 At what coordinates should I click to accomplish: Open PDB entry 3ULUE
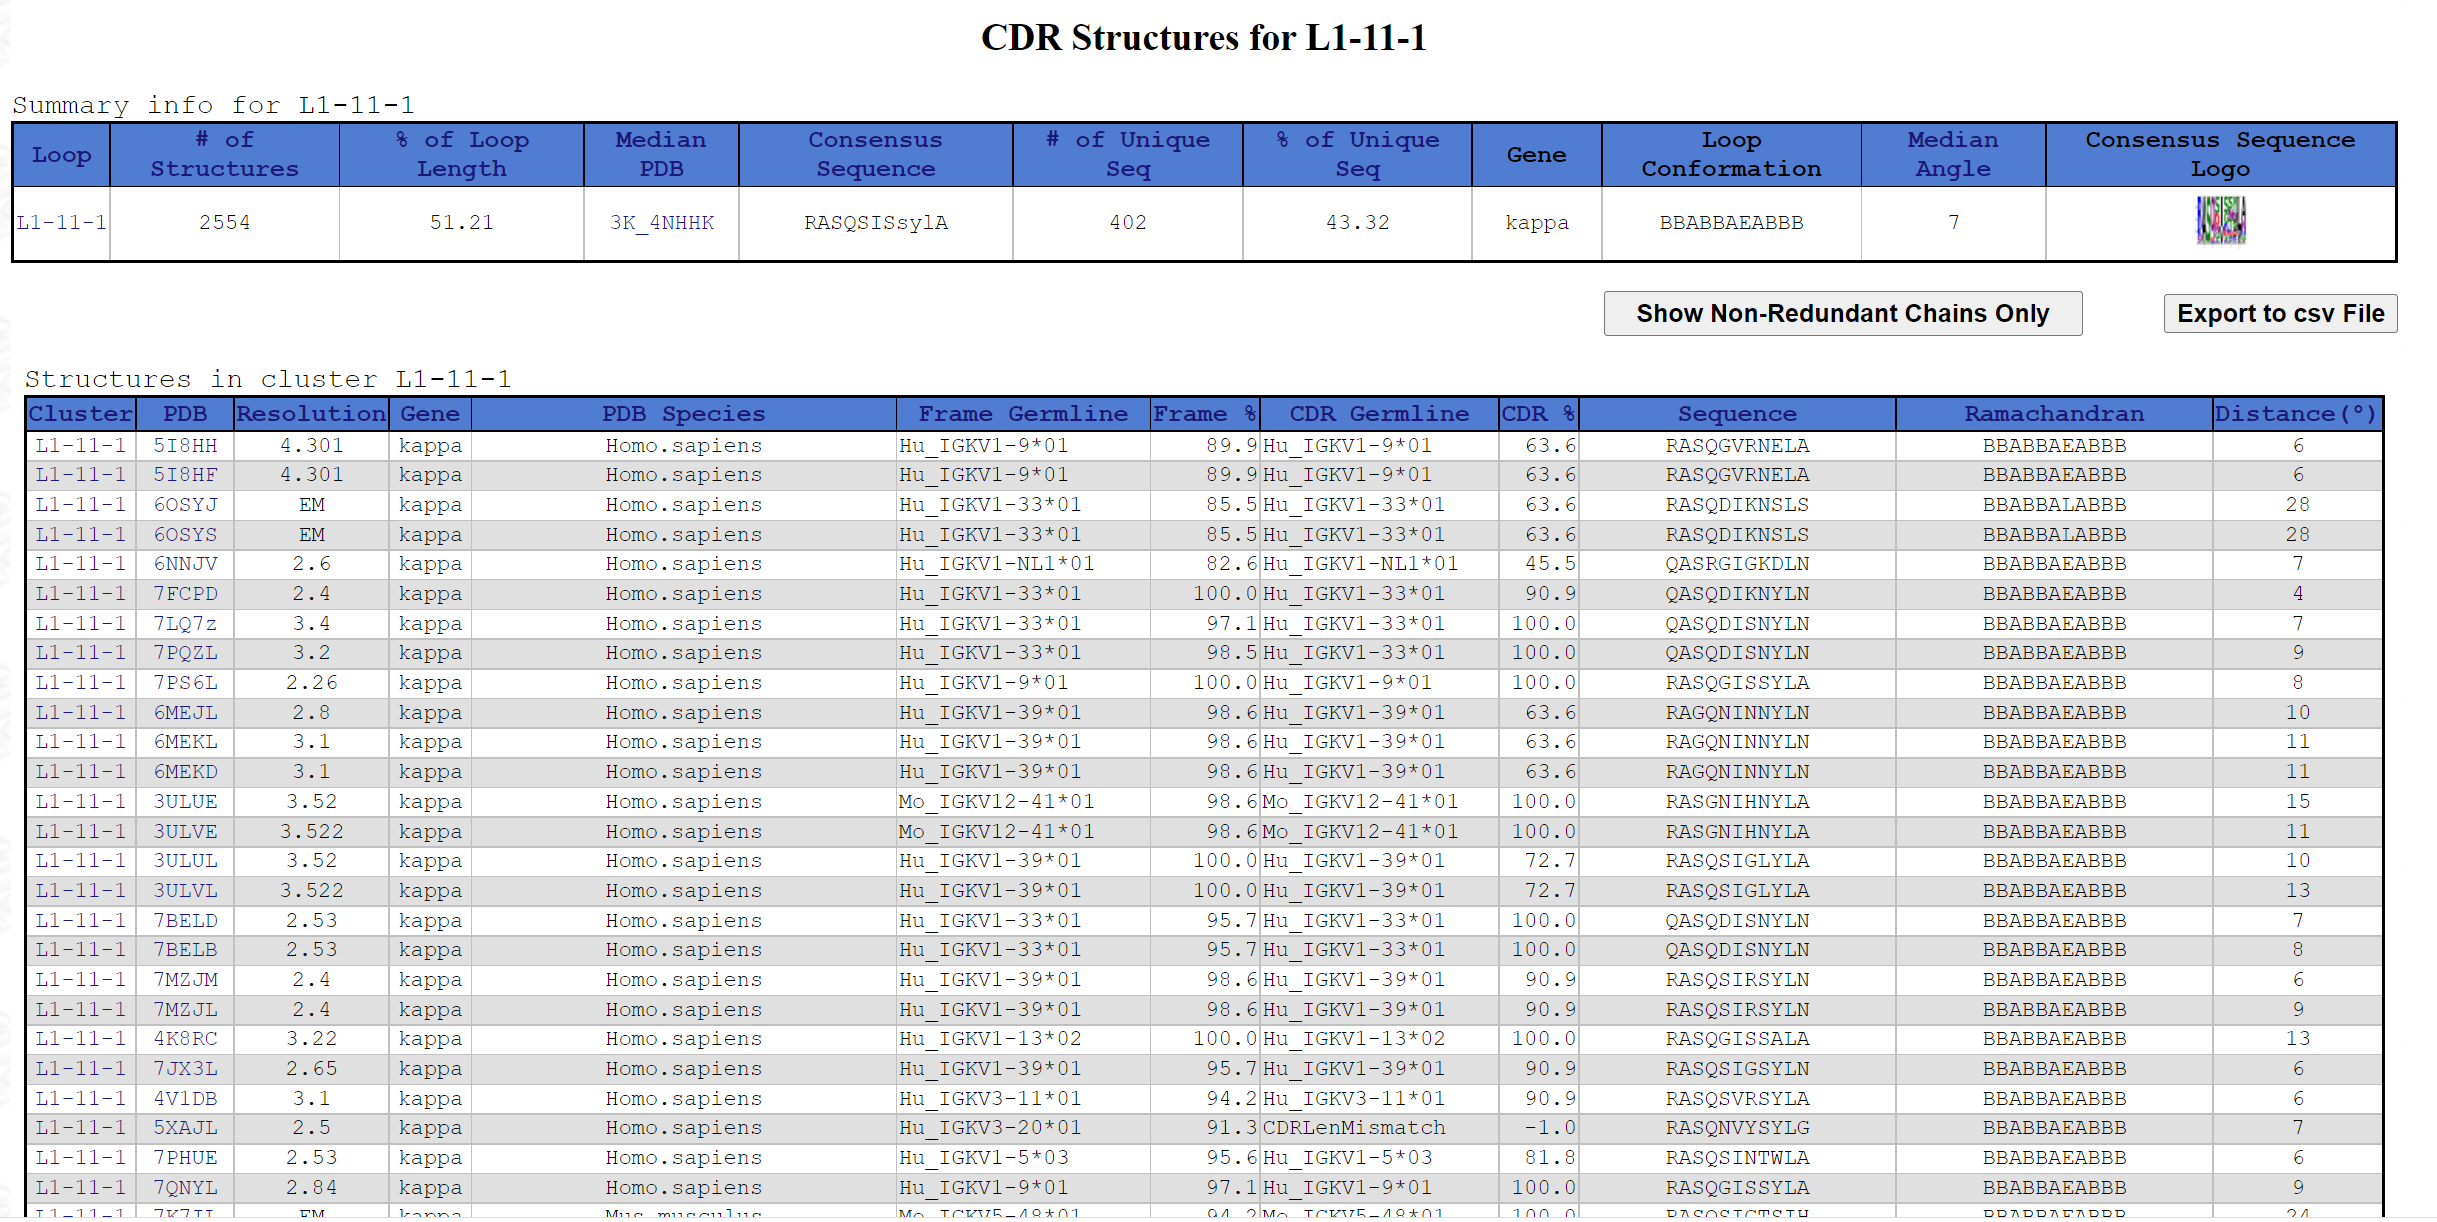pos(185,802)
